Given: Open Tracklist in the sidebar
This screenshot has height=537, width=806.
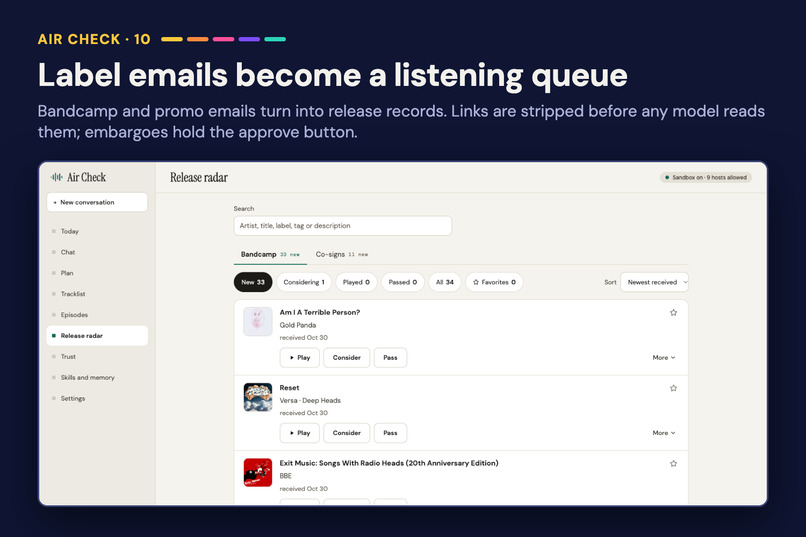Looking at the screenshot, I should coord(97,294).
